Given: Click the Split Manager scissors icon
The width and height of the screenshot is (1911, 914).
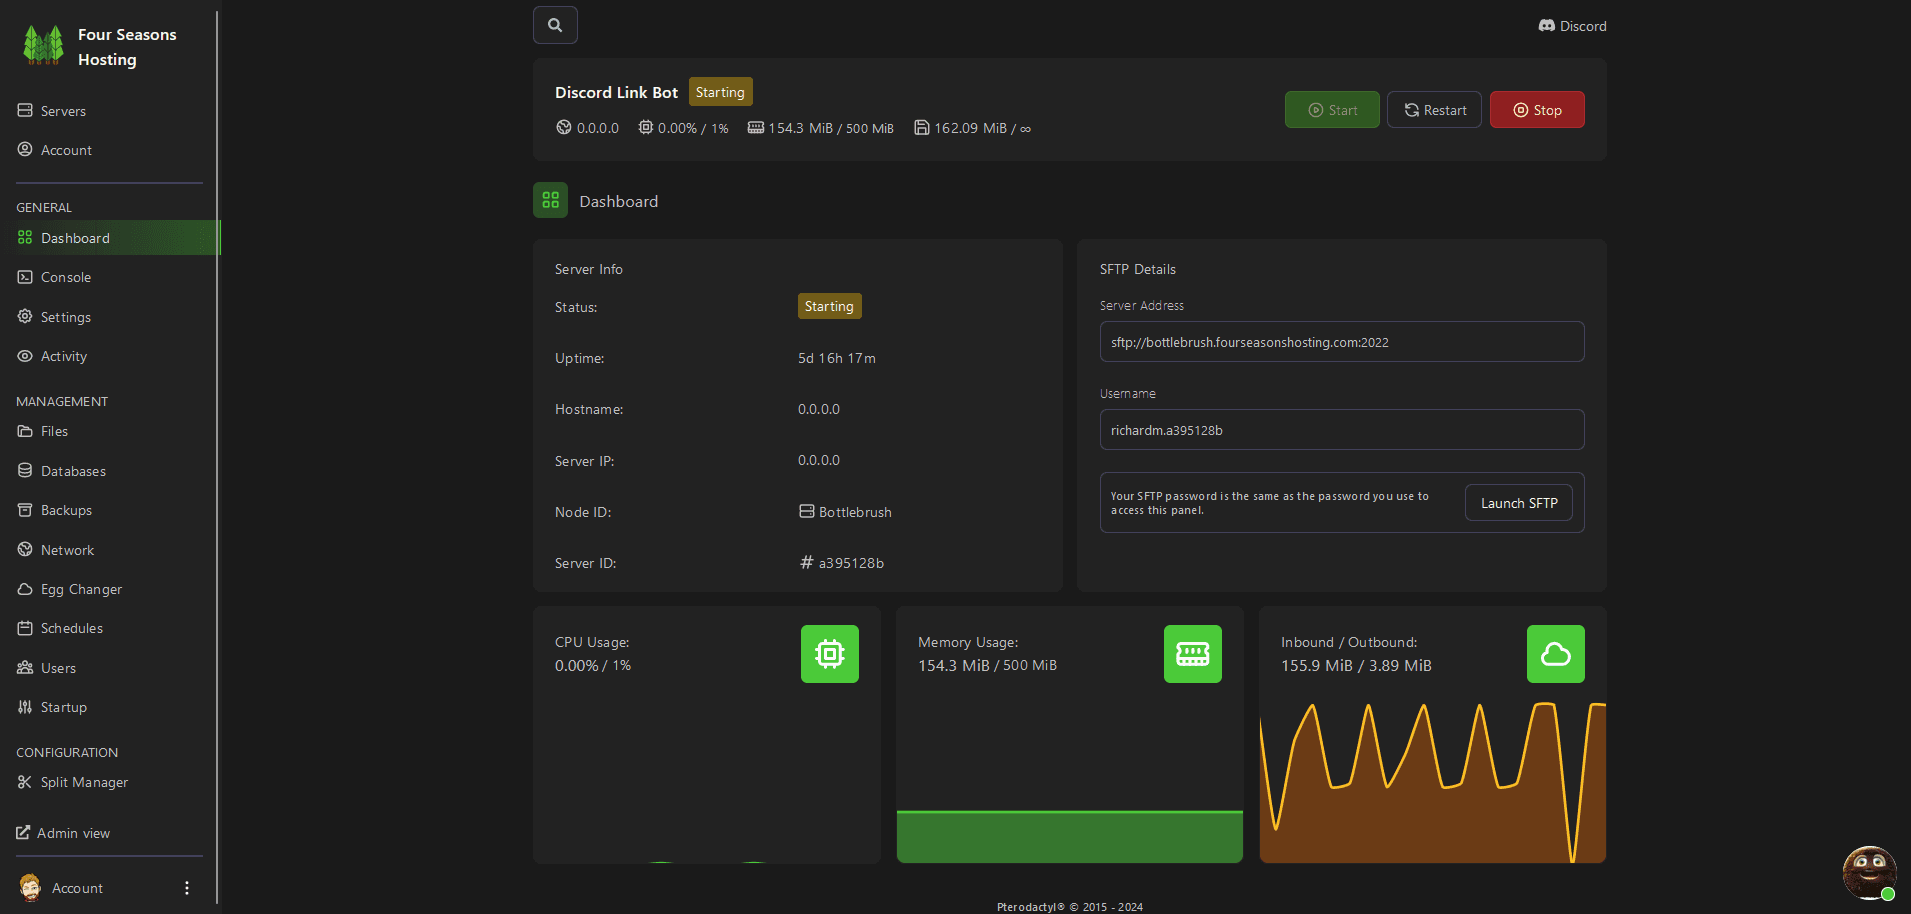Looking at the screenshot, I should 25,782.
